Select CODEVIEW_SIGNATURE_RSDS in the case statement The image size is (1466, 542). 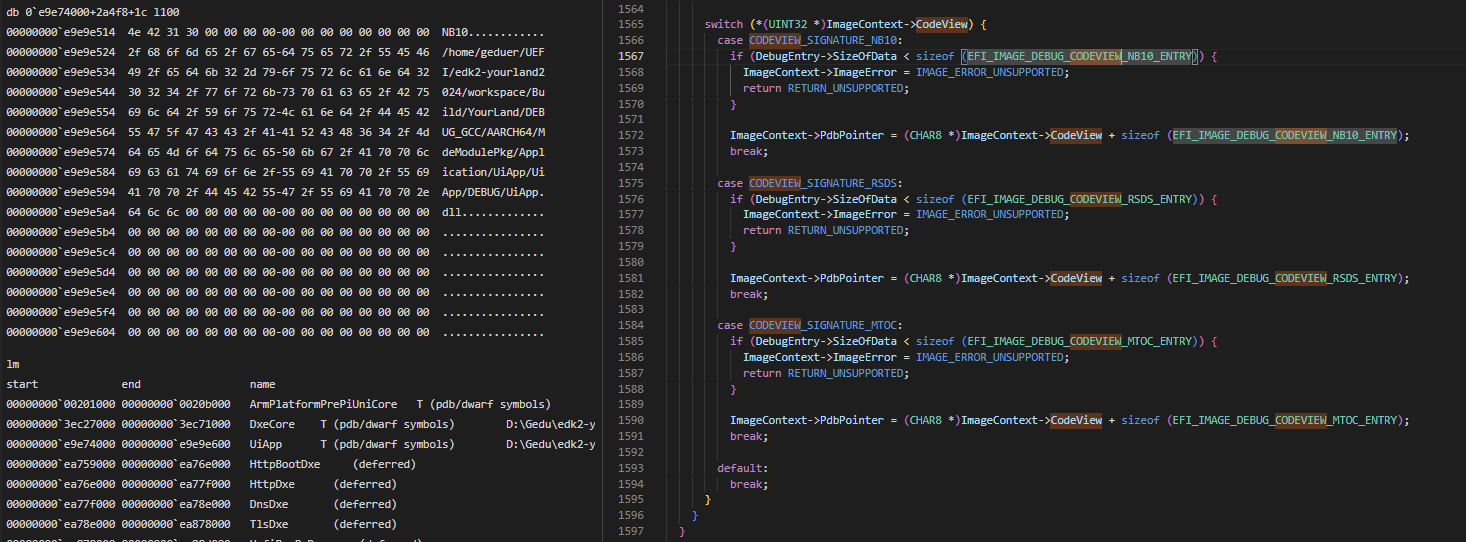click(825, 183)
